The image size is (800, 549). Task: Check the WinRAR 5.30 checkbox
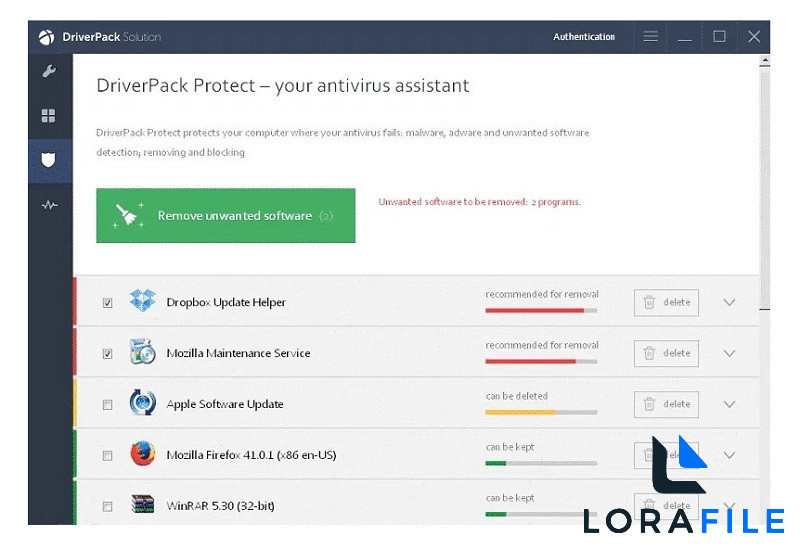tap(108, 507)
